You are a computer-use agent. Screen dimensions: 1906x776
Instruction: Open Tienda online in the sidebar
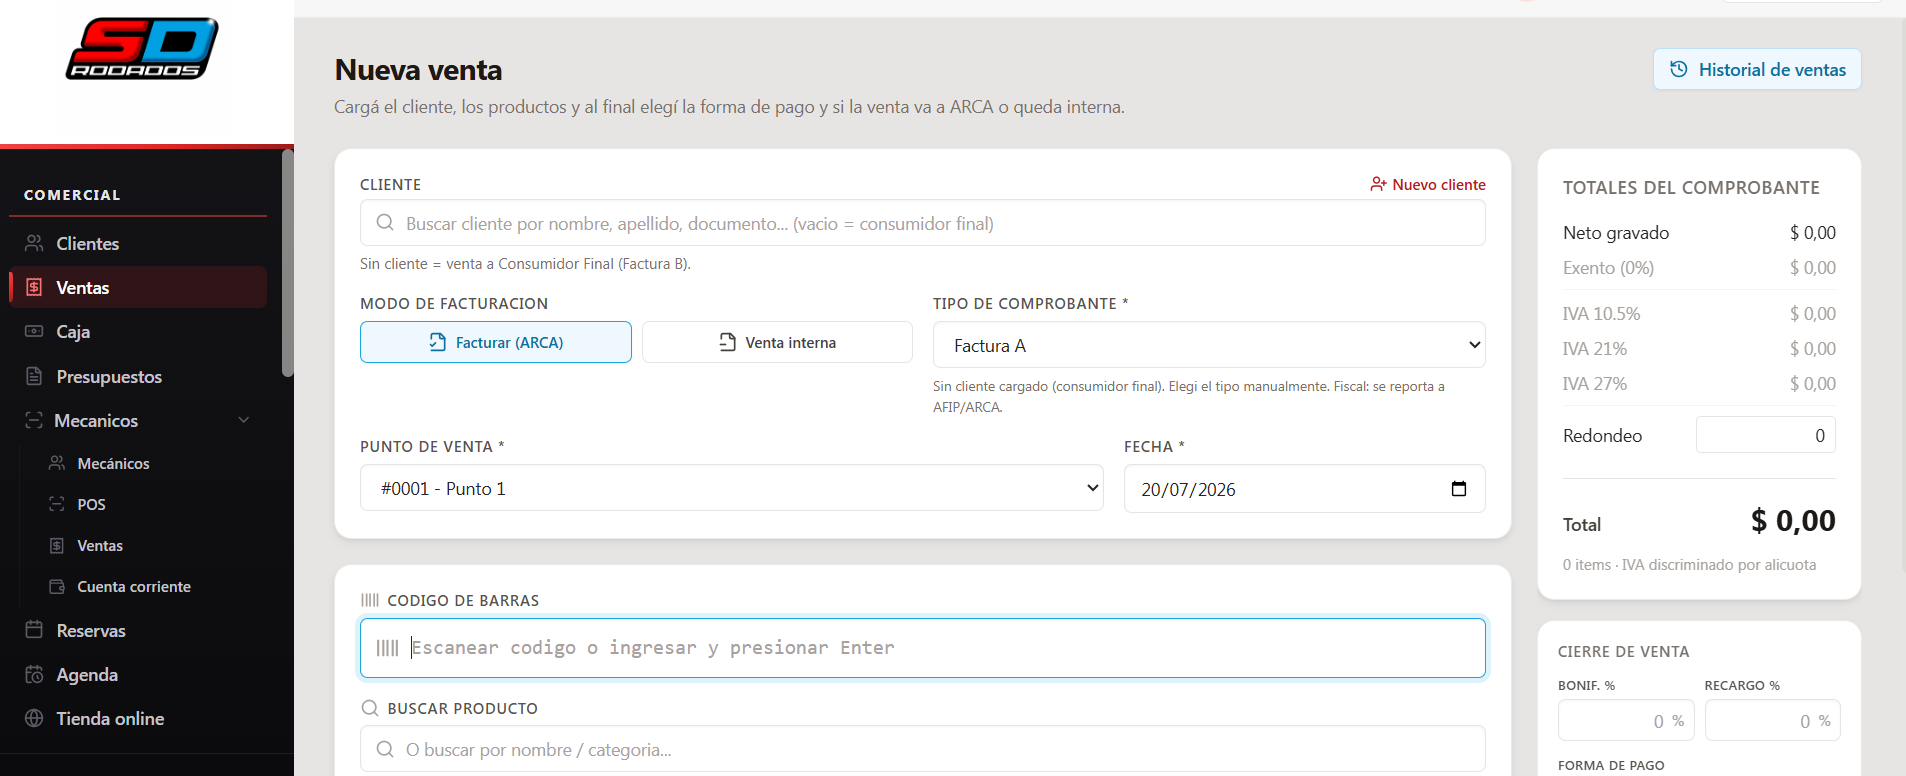(x=138, y=718)
